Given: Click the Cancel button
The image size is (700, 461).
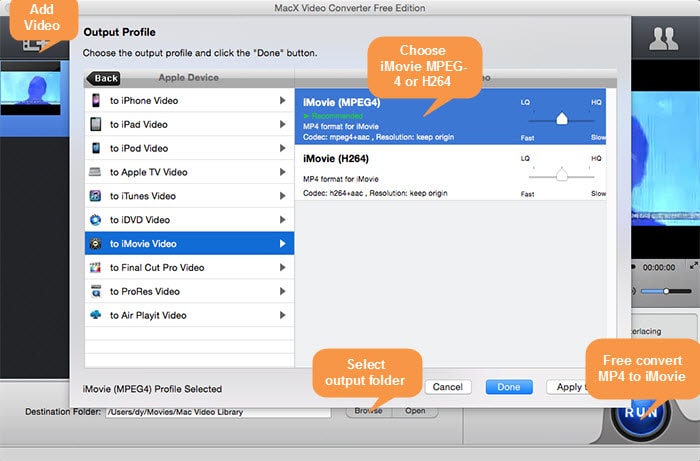Looking at the screenshot, I should [448, 387].
